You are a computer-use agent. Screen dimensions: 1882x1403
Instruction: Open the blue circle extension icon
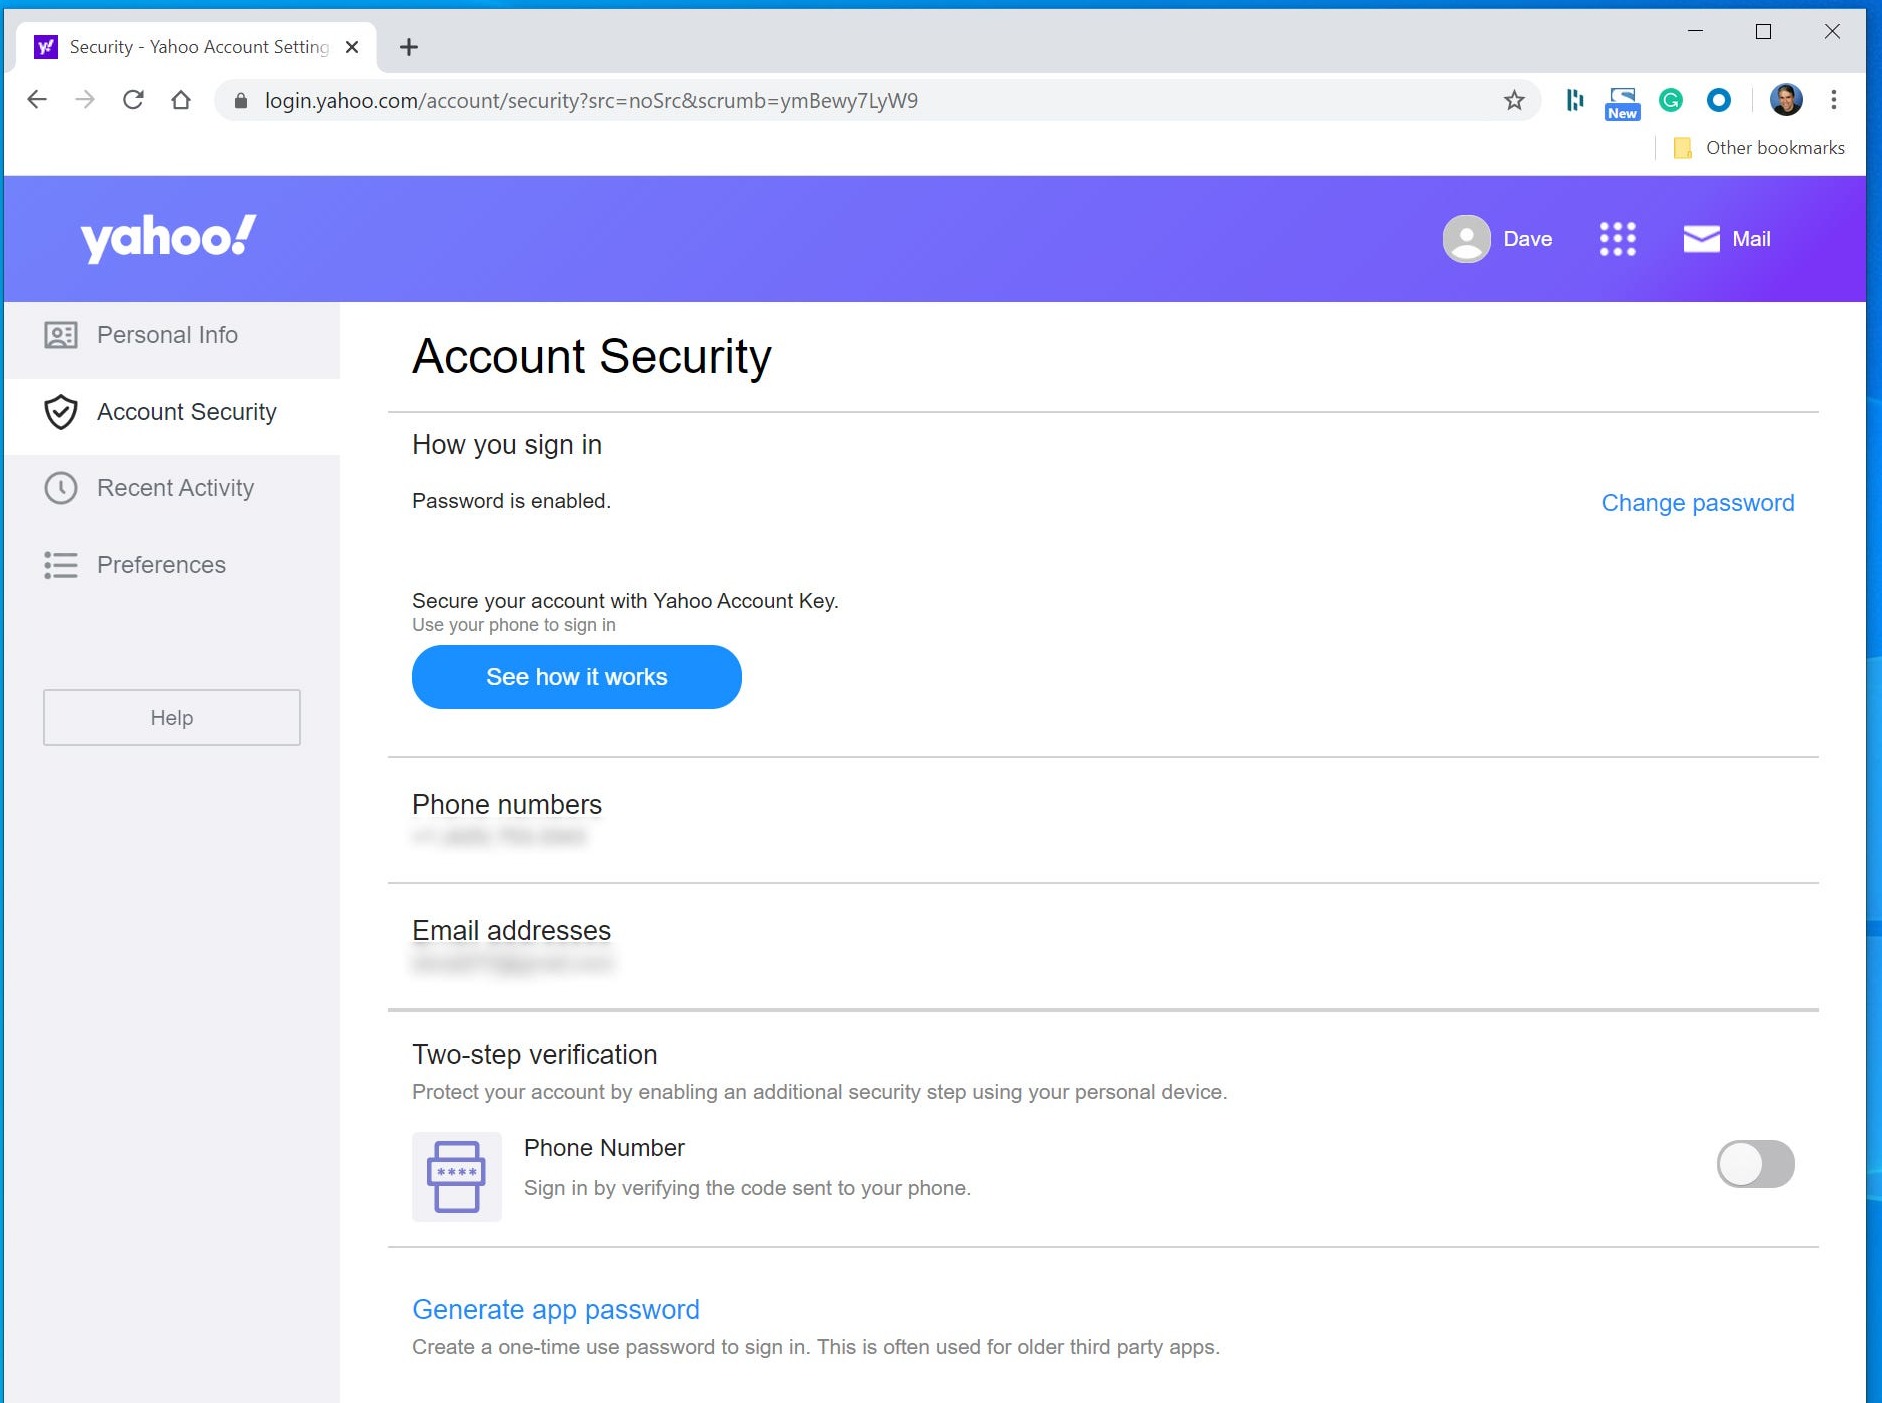[x=1719, y=100]
